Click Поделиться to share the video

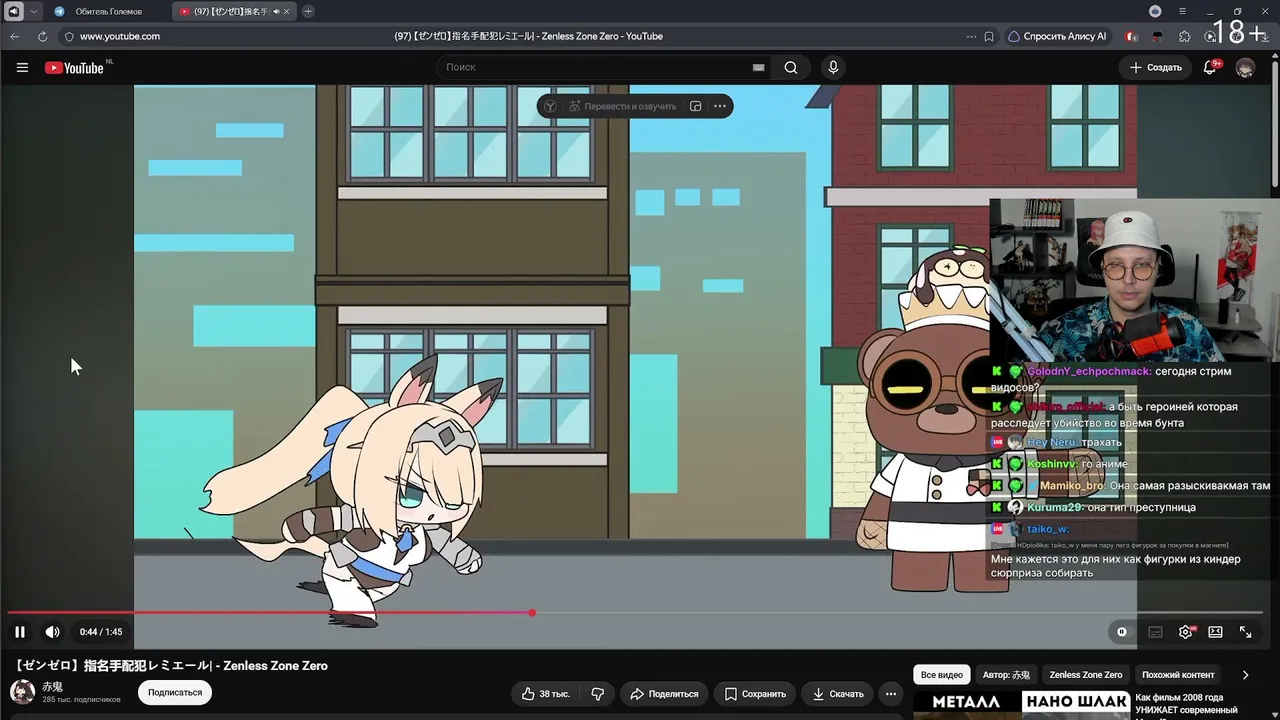(664, 694)
